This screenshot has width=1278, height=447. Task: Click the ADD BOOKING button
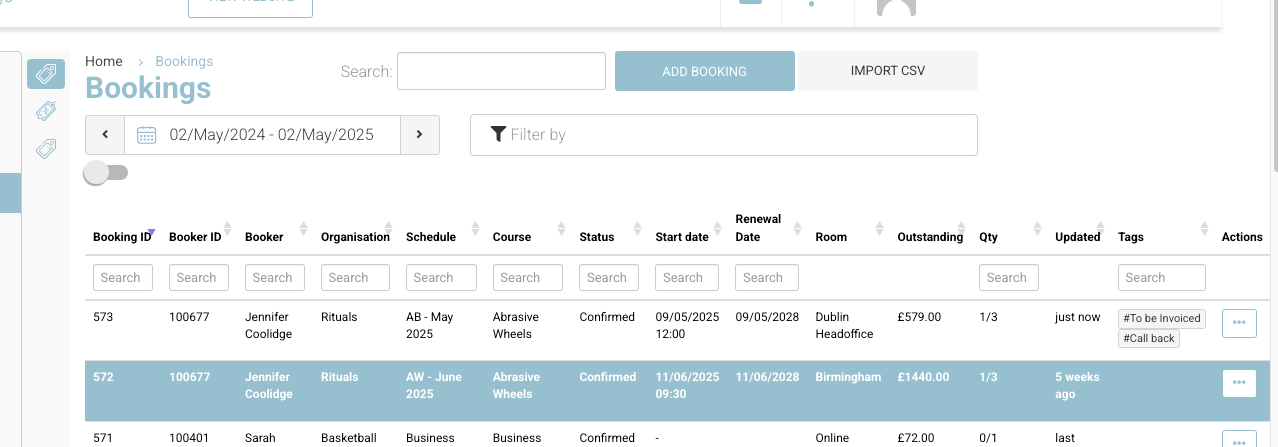(704, 71)
